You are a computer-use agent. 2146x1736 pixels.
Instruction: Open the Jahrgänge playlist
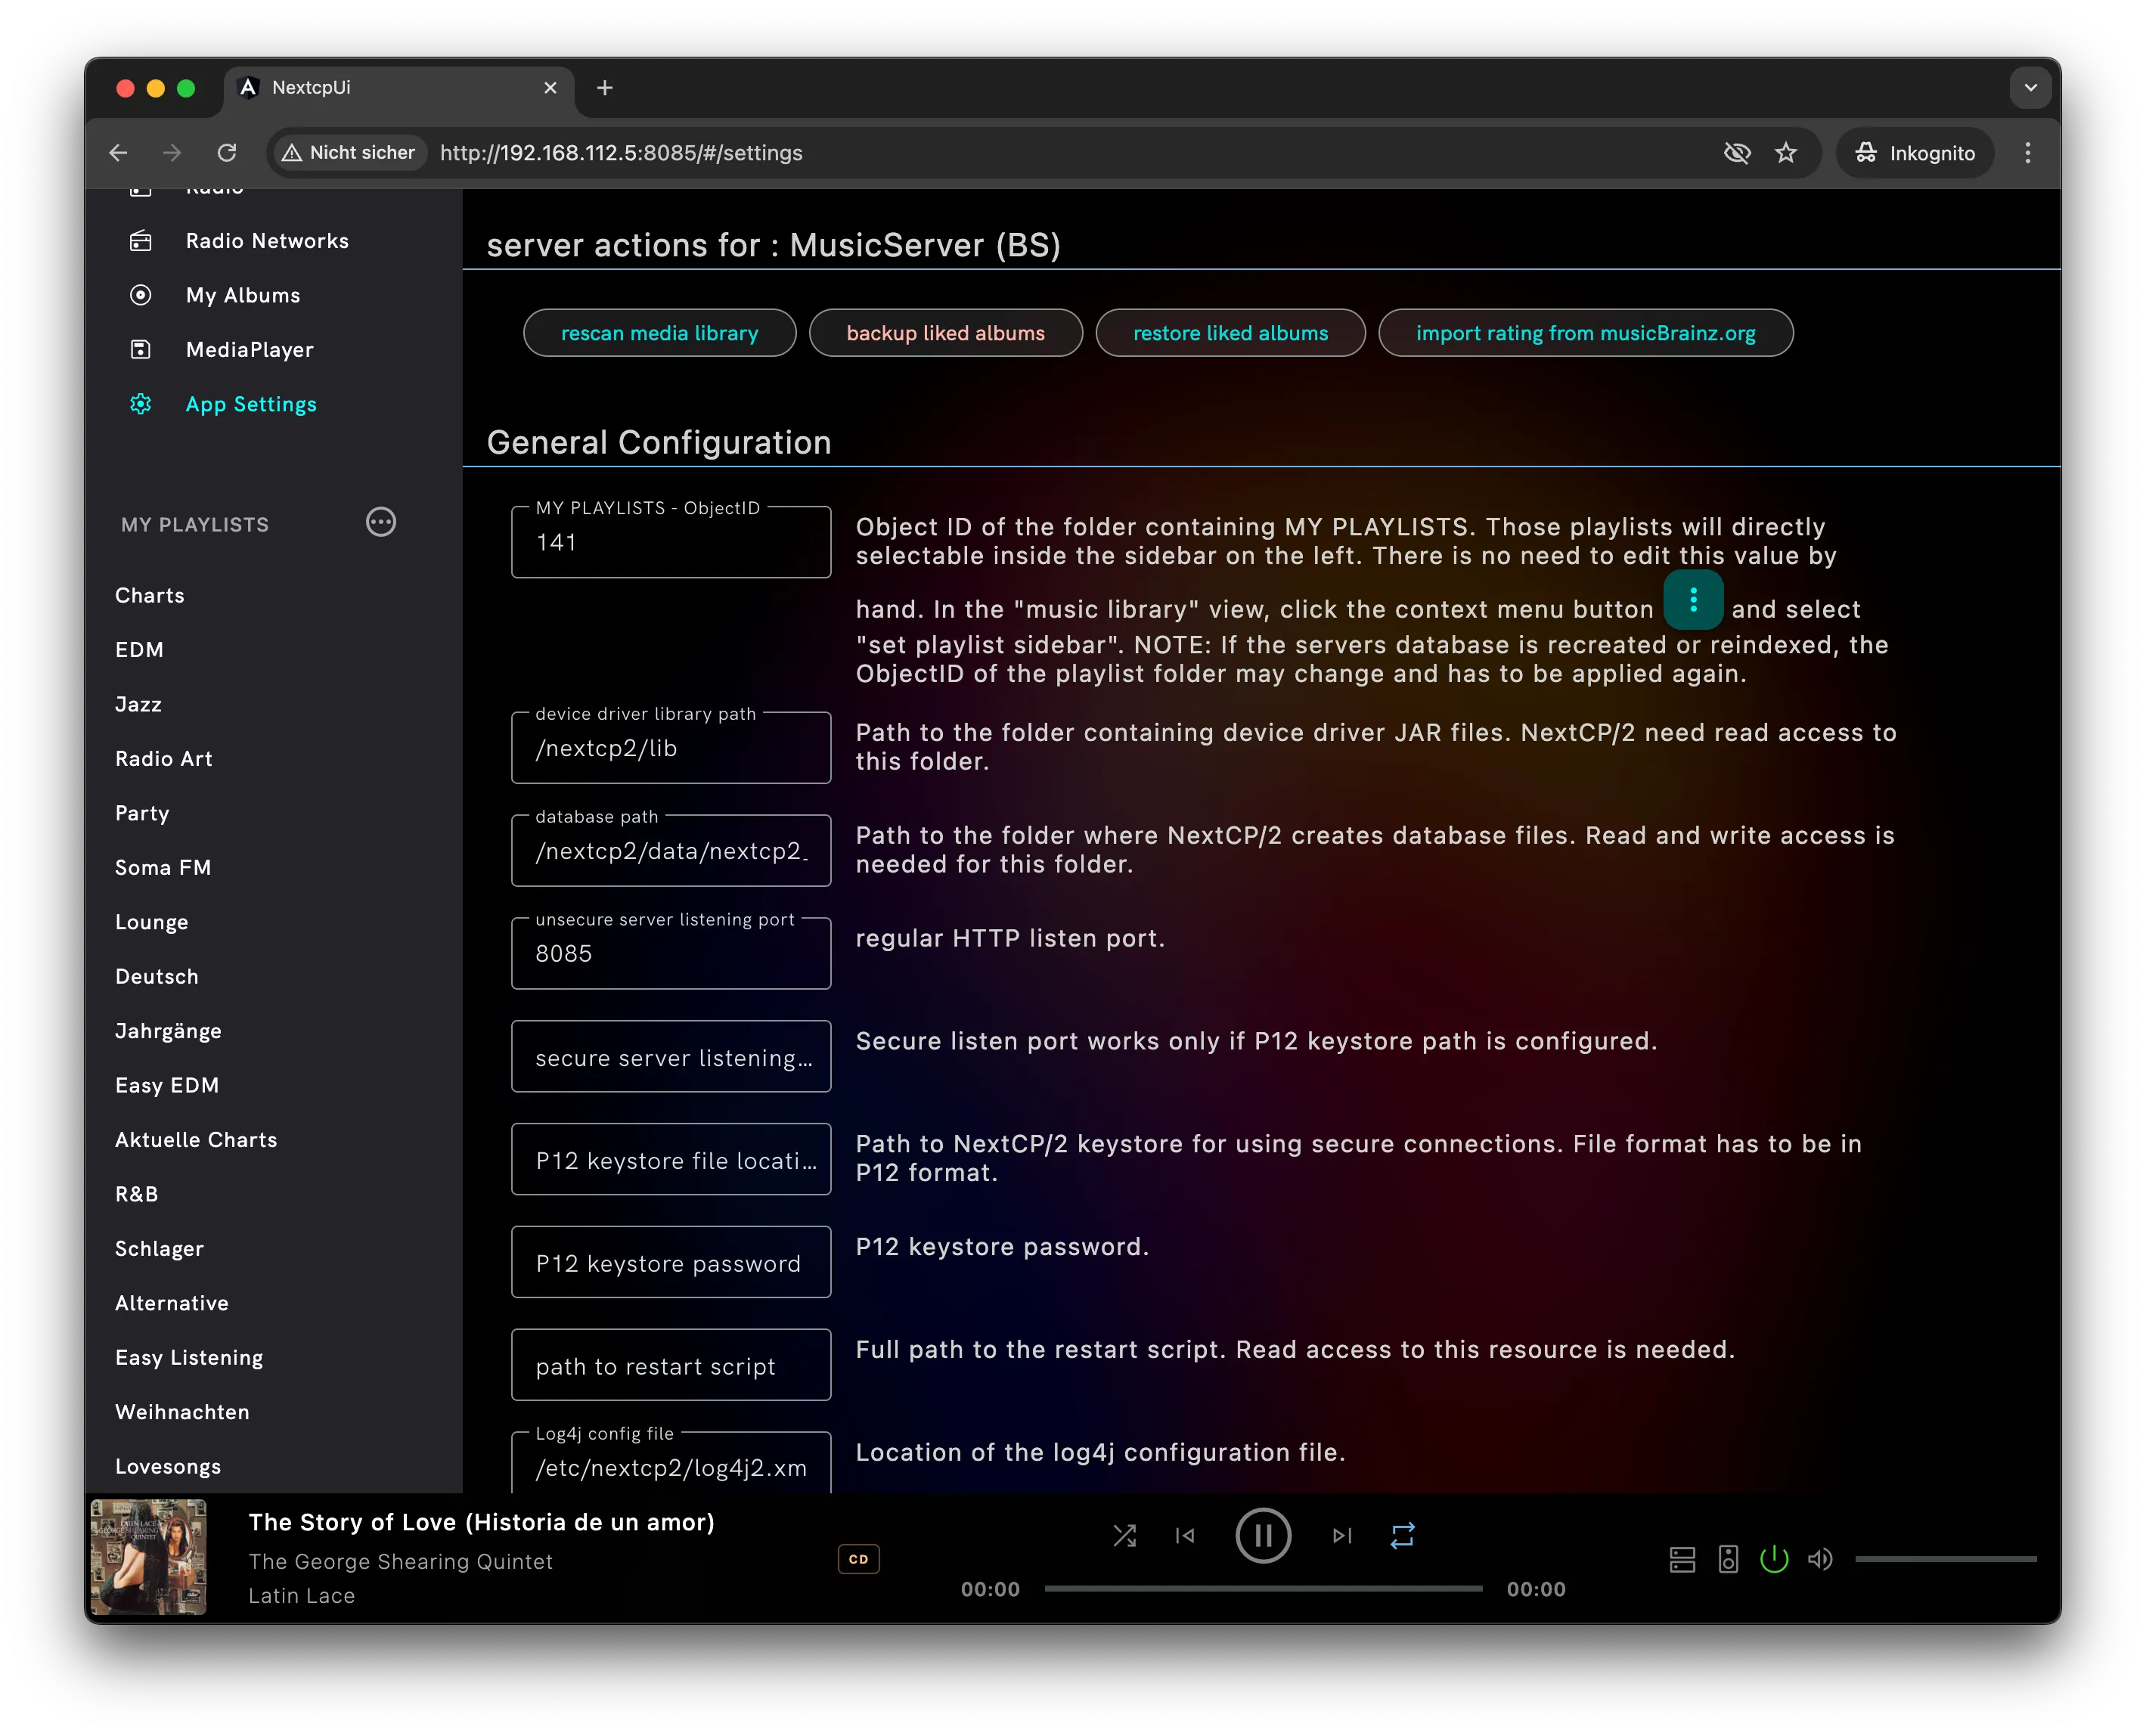pyautogui.click(x=168, y=1031)
